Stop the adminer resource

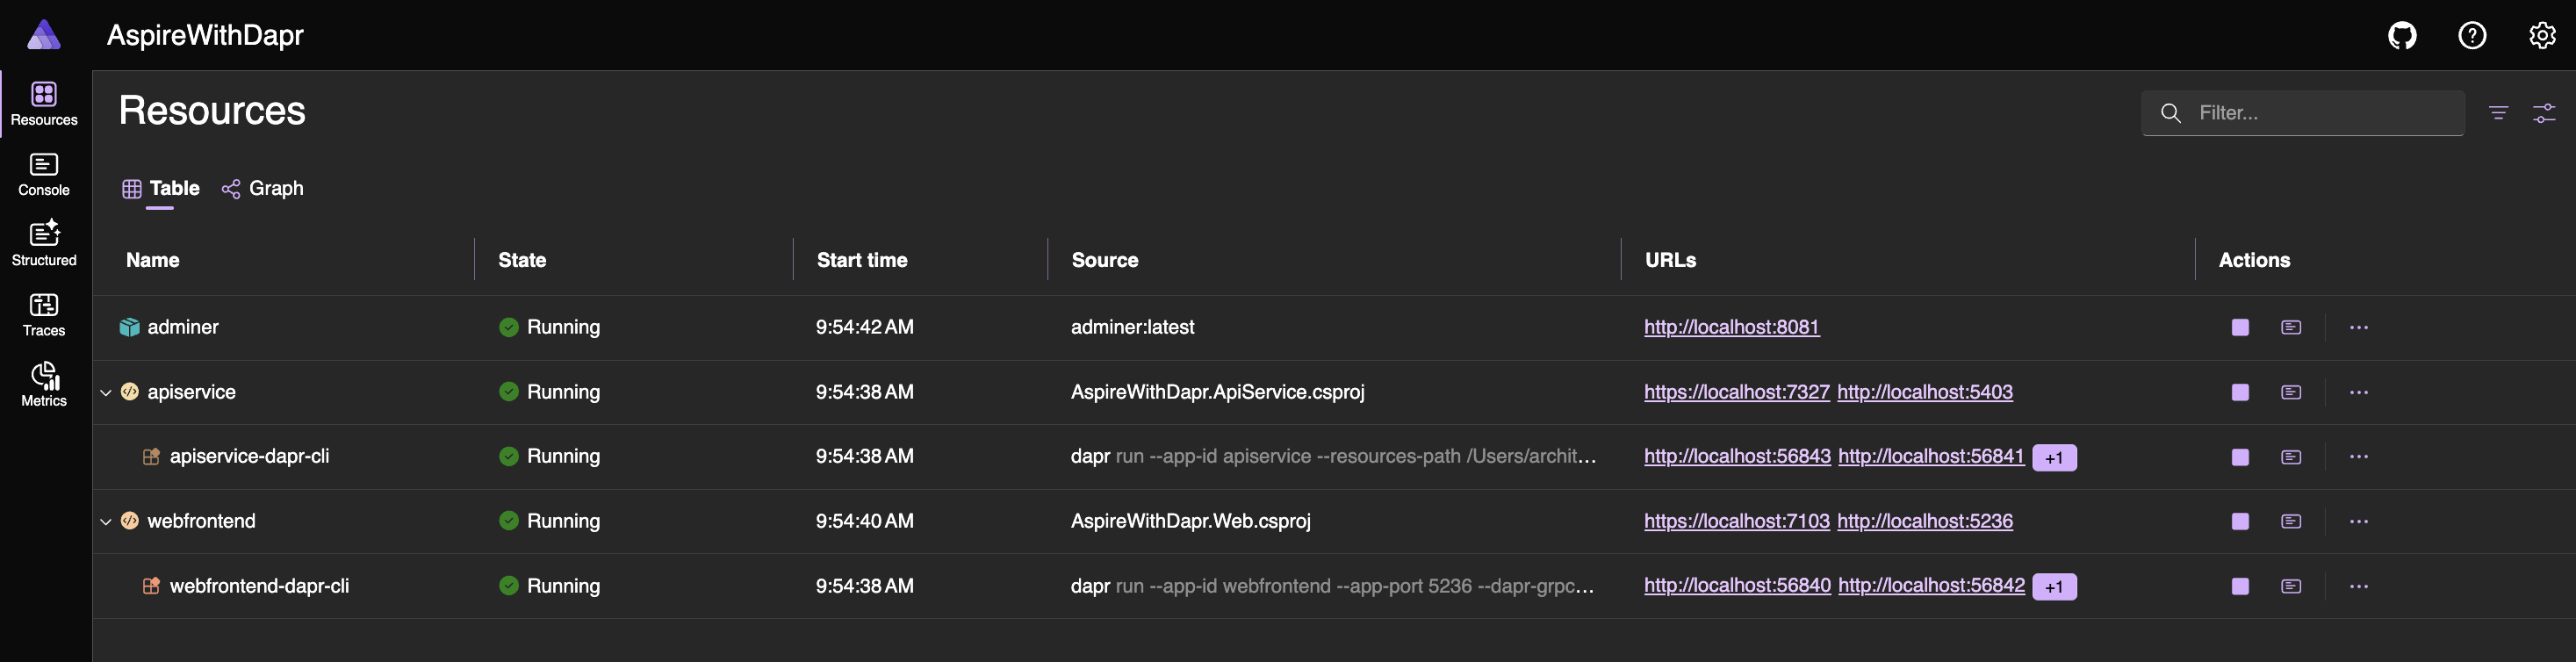pos(2240,327)
